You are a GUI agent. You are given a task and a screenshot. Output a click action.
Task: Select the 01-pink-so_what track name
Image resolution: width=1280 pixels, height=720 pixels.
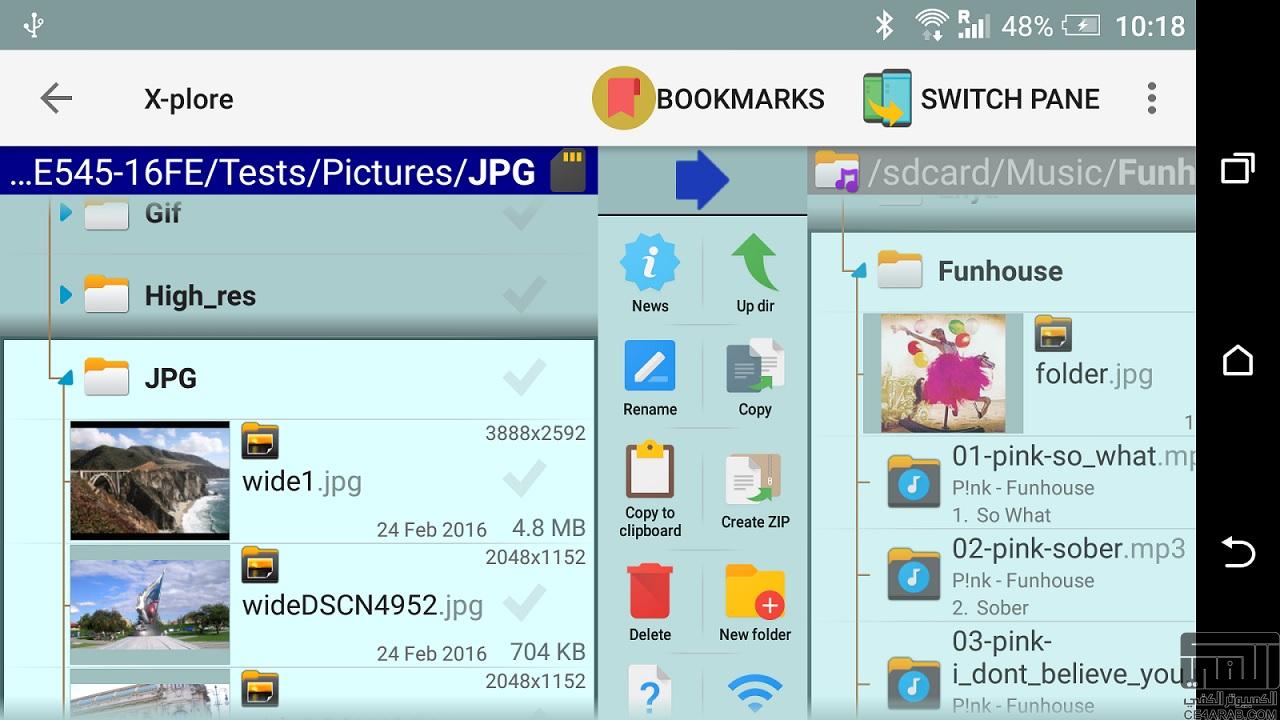tap(1074, 456)
